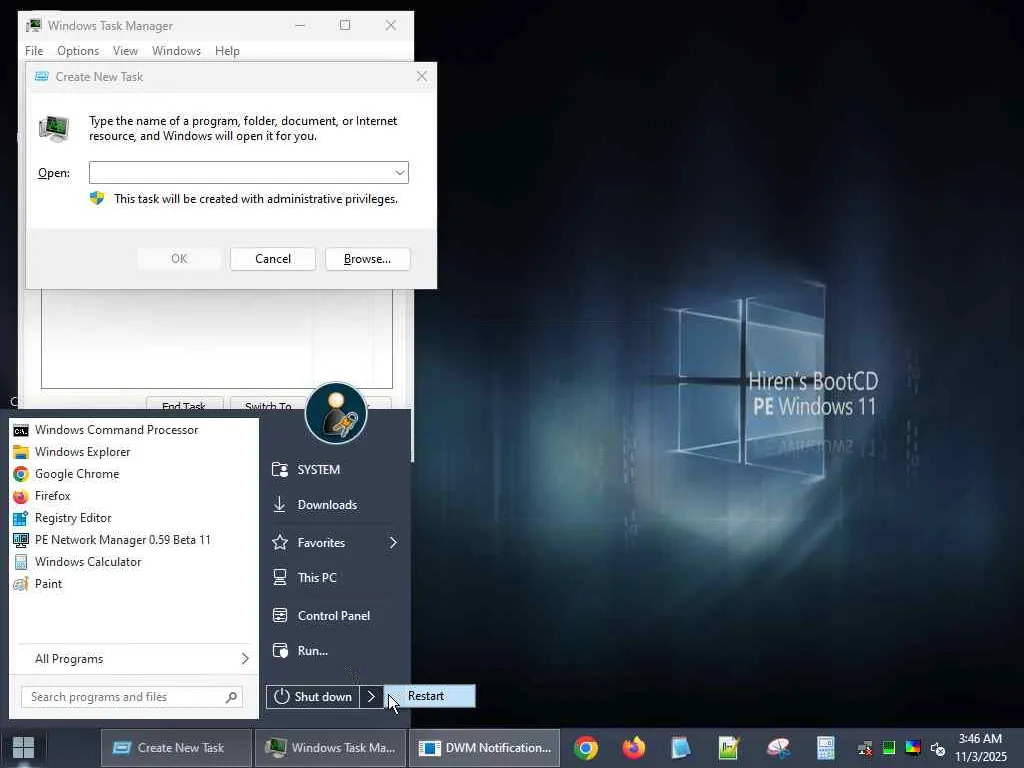Screen dimensions: 1024x768
Task: Open the snipping scissors taskbar icon
Action: [777, 748]
